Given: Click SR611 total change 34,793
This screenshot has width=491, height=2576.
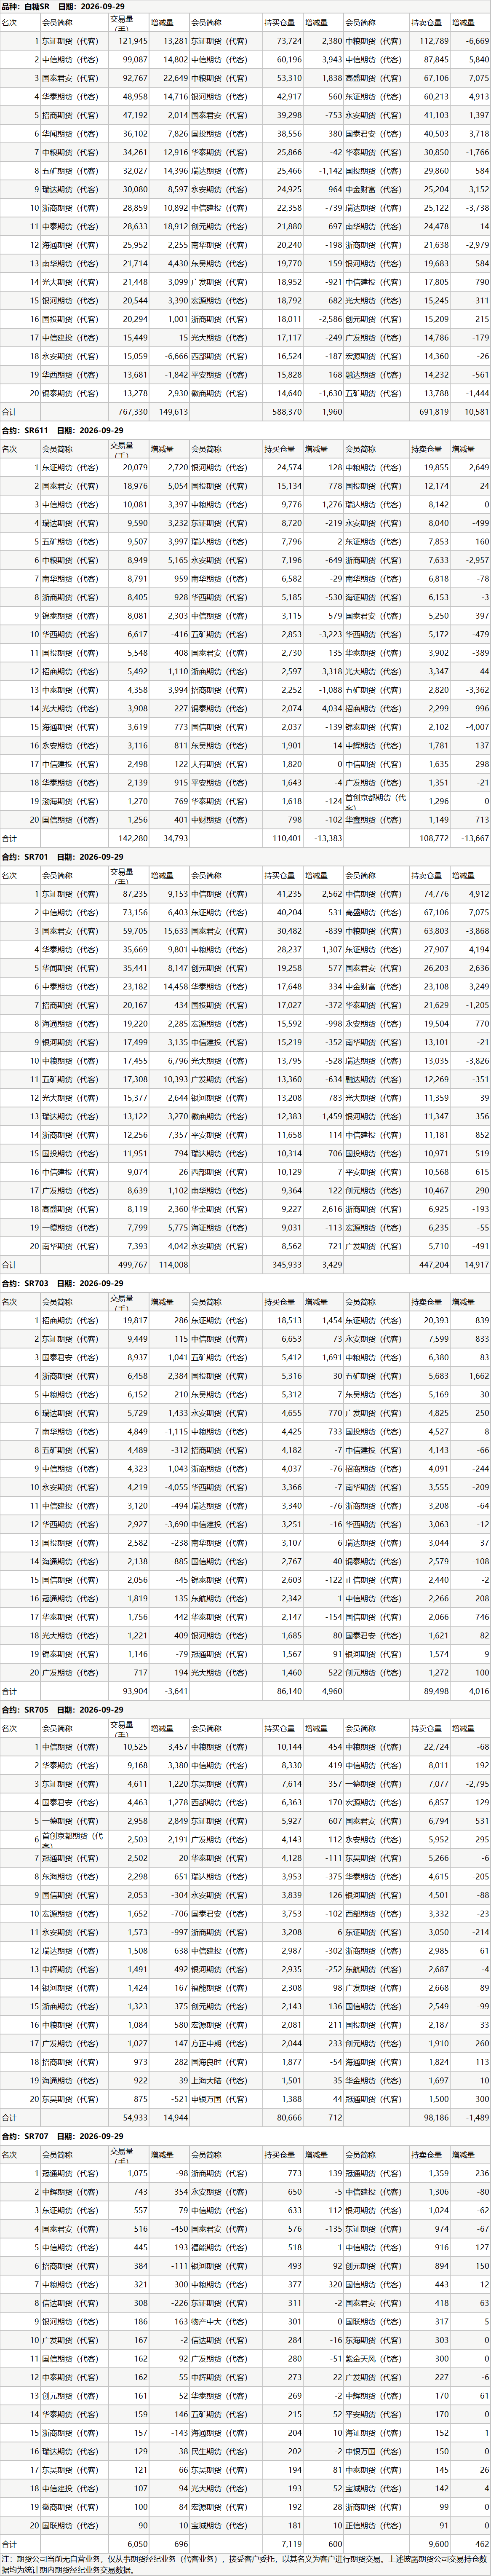Looking at the screenshot, I should click(x=175, y=838).
